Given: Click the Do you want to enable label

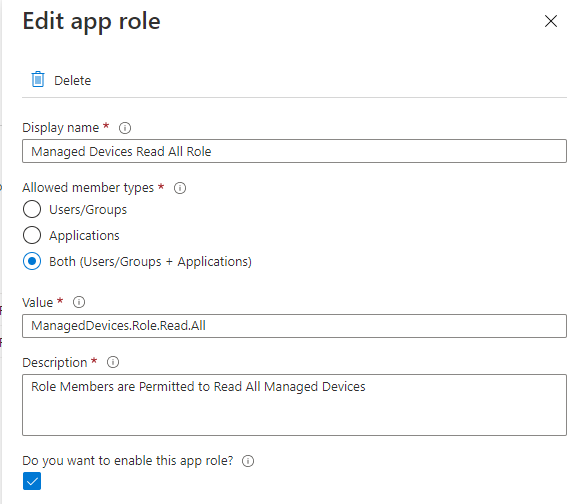Looking at the screenshot, I should point(128,461).
